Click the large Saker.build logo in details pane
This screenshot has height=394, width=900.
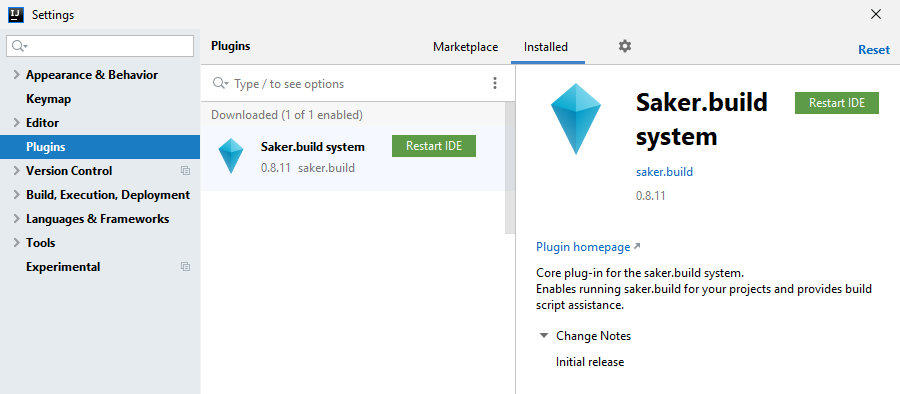click(x=576, y=119)
